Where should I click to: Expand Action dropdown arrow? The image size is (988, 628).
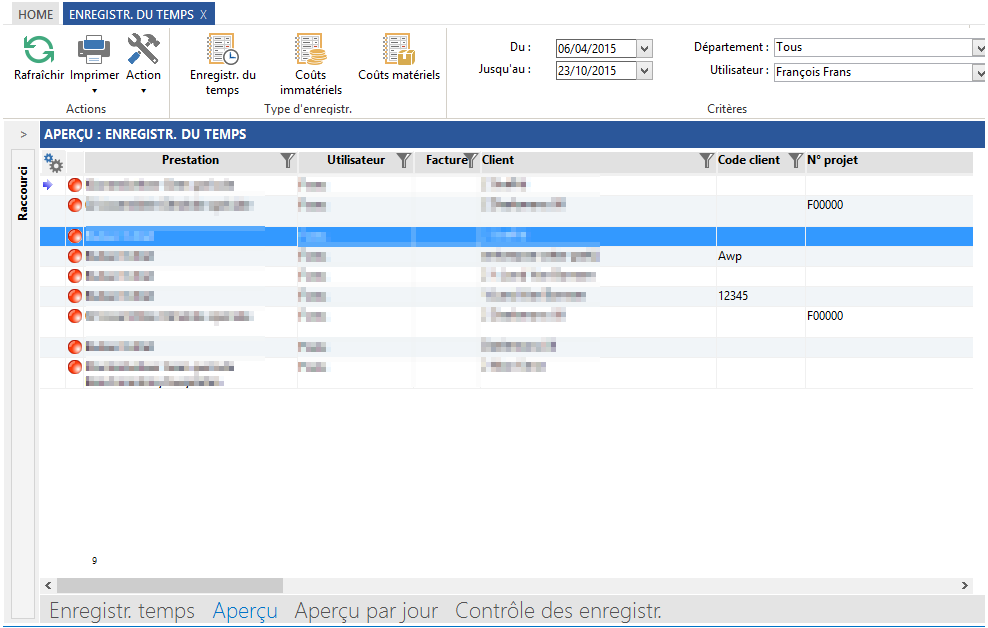click(x=144, y=91)
